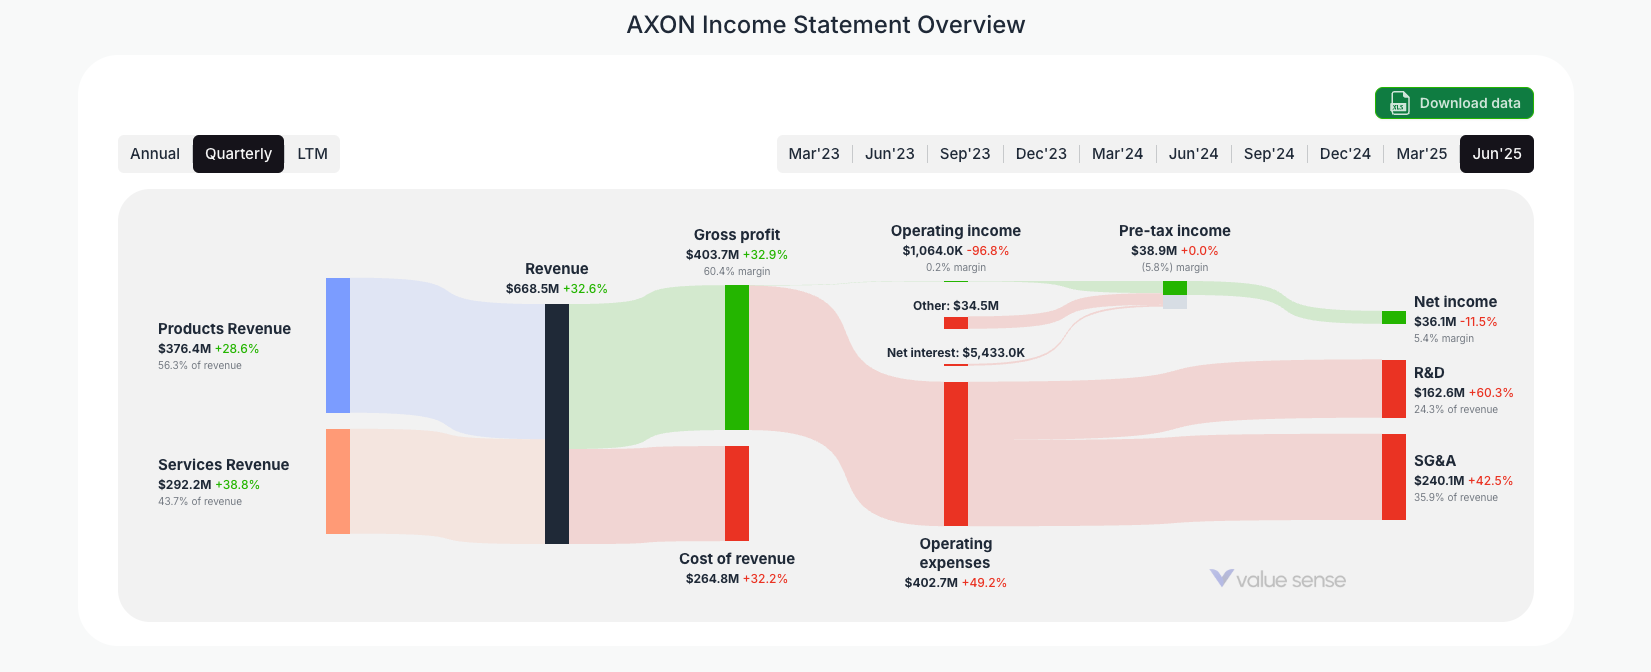Click the $36.1M net income value
This screenshot has height=672, width=1651.
coord(1435,322)
